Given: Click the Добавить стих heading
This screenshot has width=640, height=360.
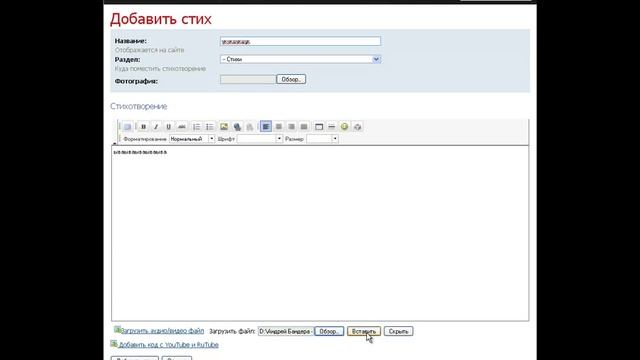Looking at the screenshot, I should 161,19.
